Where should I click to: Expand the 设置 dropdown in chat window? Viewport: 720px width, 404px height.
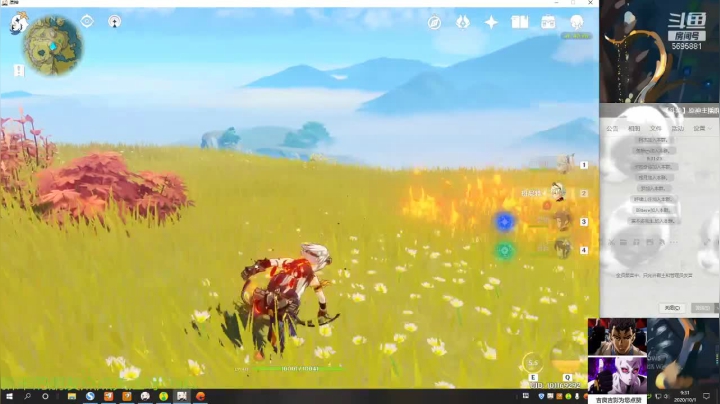tap(702, 129)
